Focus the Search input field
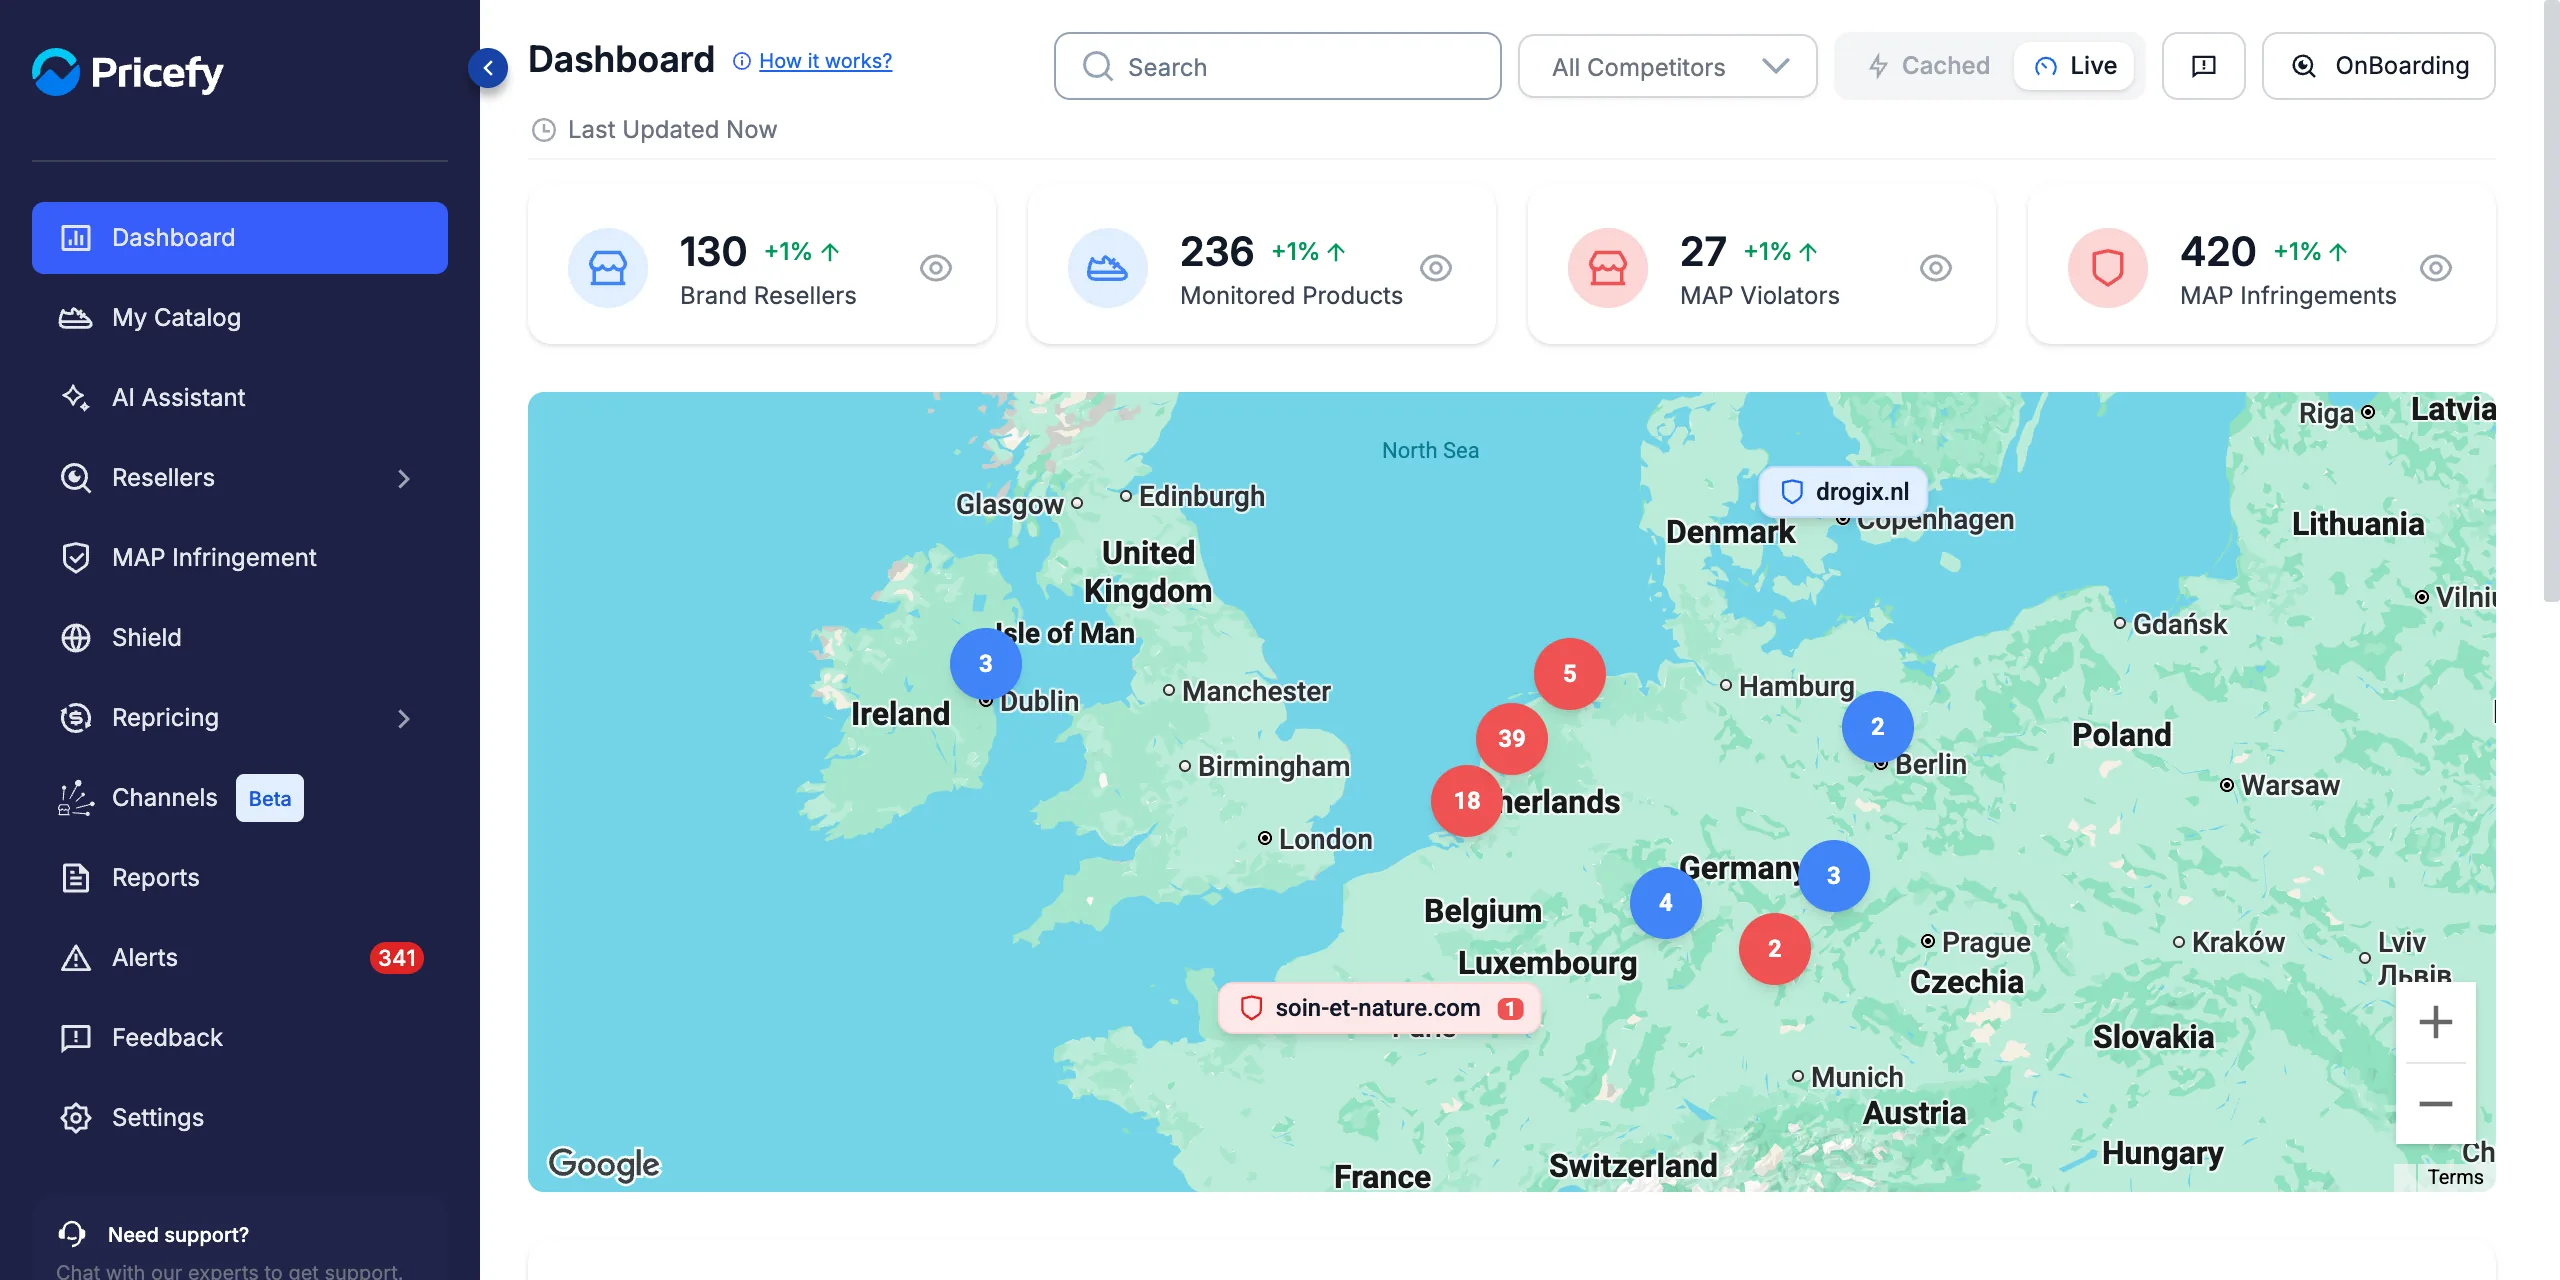This screenshot has width=2560, height=1280. [x=1278, y=66]
